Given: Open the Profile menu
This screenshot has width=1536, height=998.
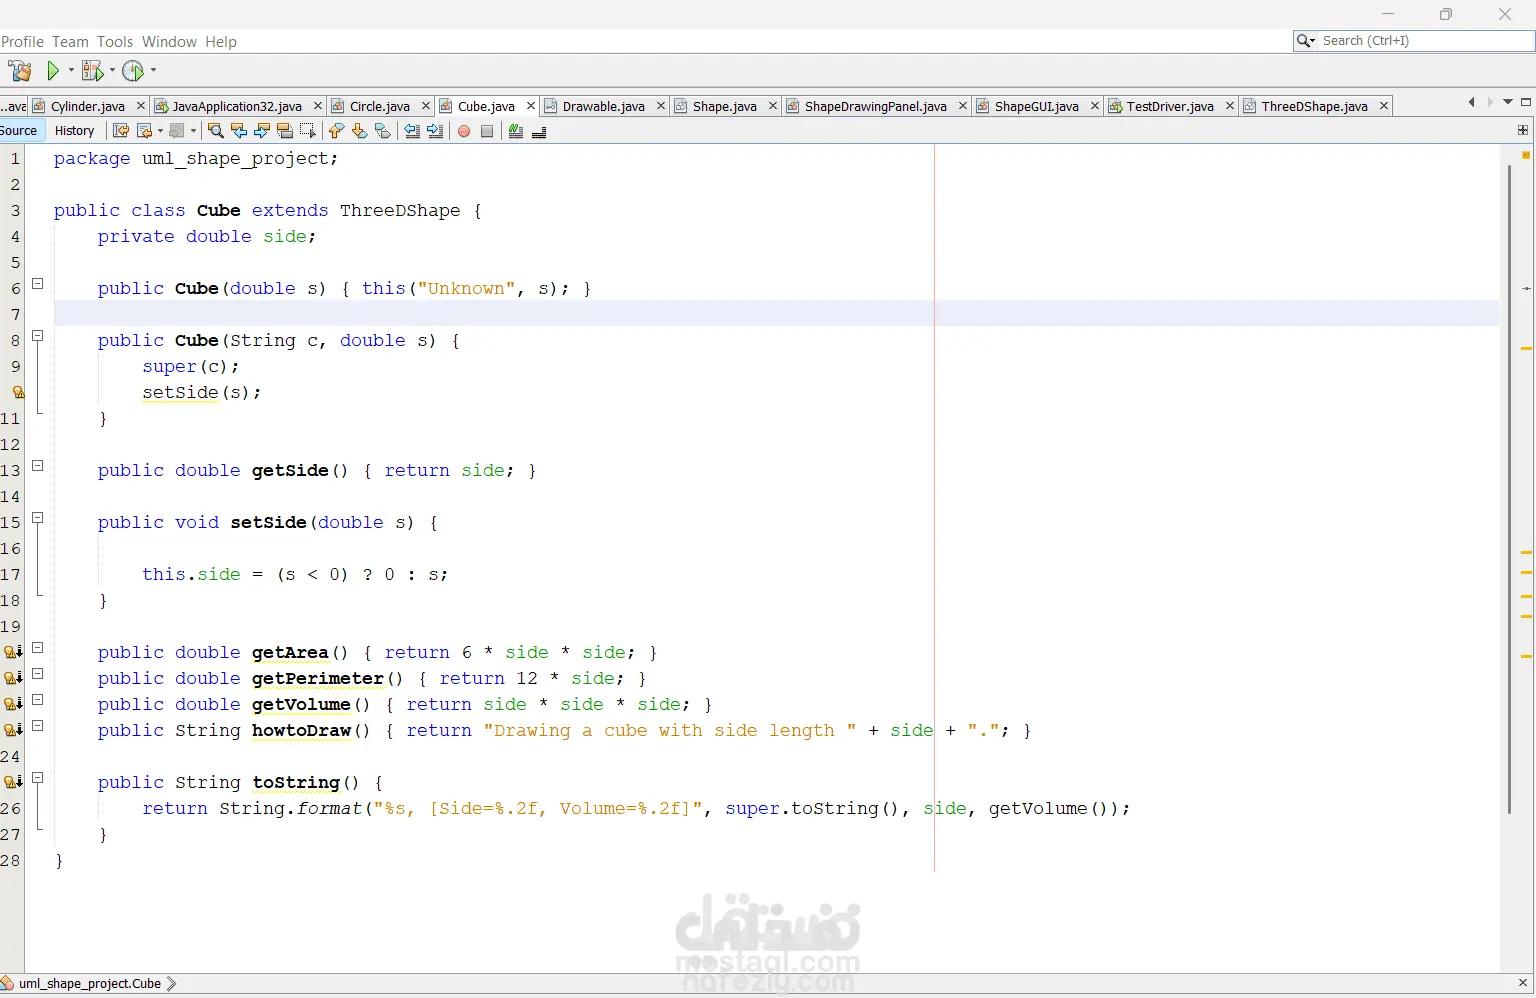Looking at the screenshot, I should [x=22, y=42].
